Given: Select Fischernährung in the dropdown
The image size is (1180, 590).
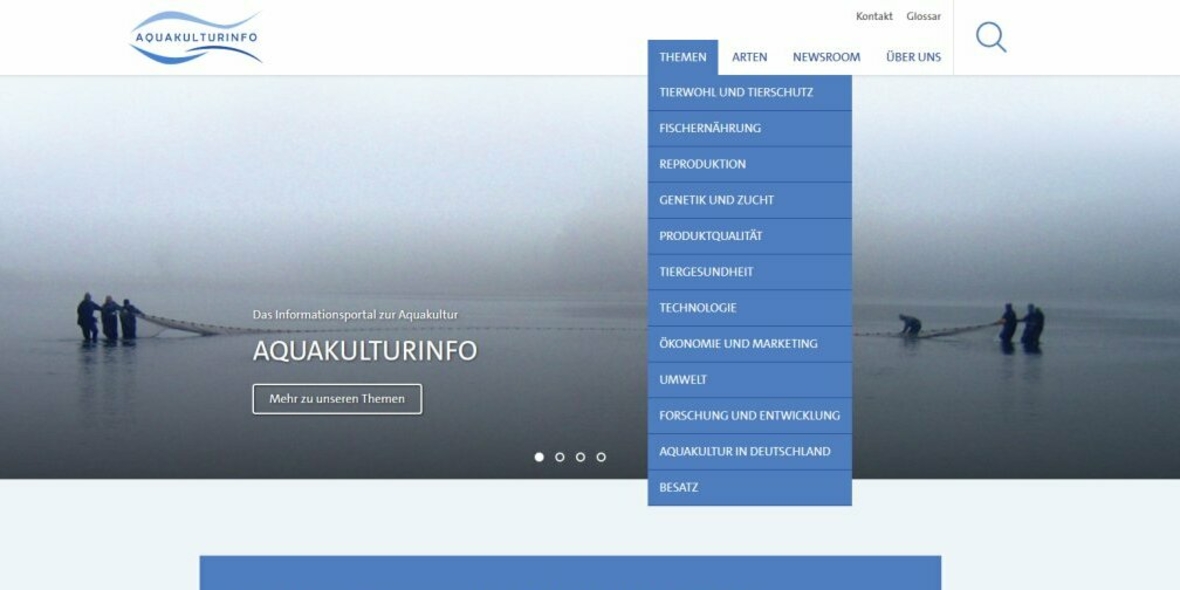Looking at the screenshot, I should pyautogui.click(x=710, y=128).
